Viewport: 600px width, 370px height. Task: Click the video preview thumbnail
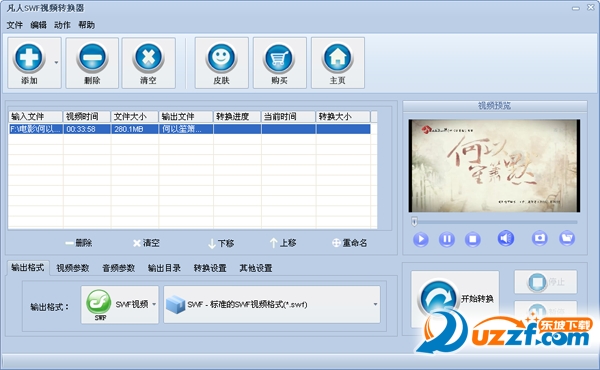[x=494, y=166]
